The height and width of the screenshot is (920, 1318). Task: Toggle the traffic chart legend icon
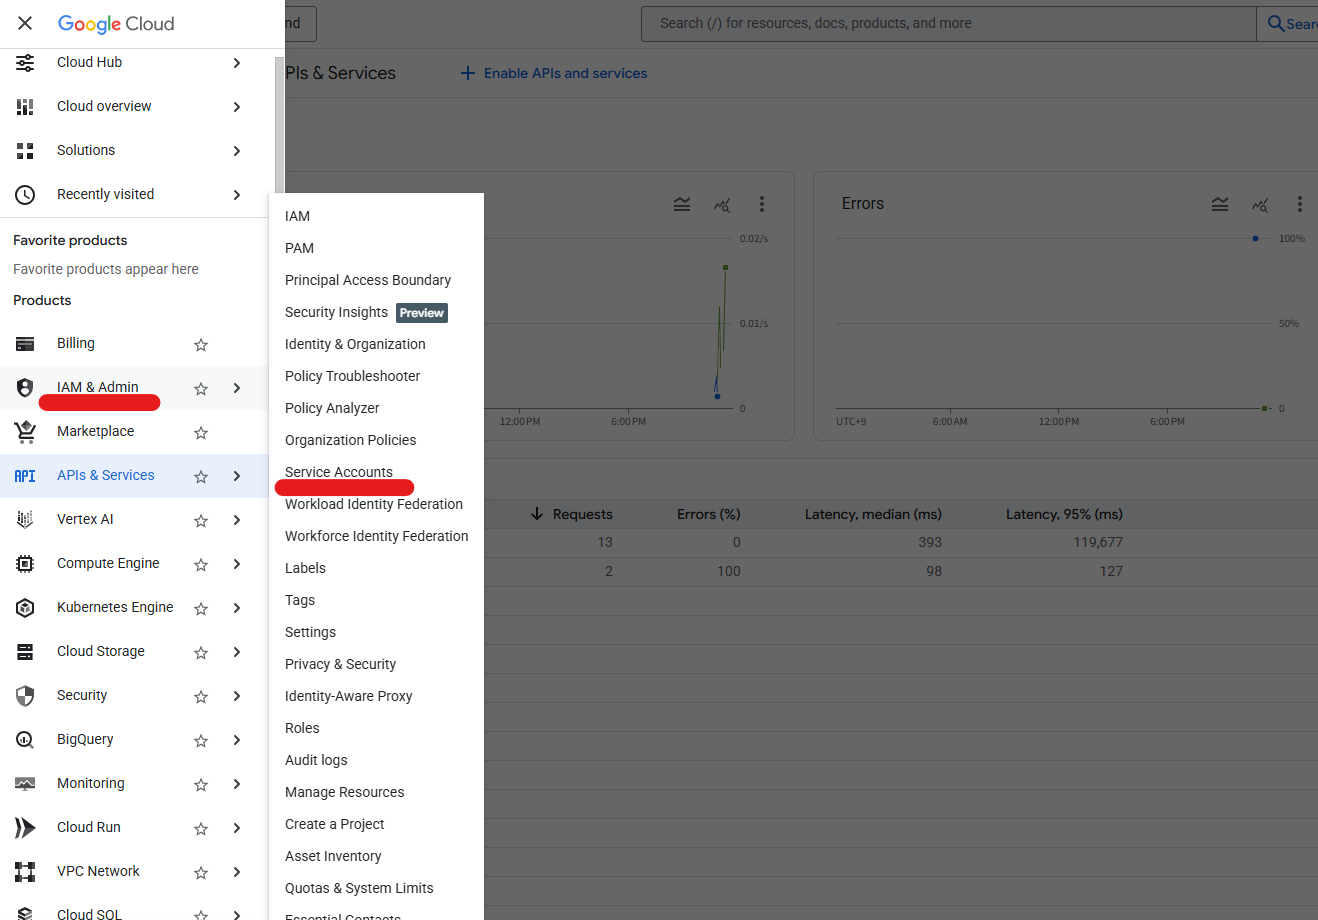click(682, 204)
